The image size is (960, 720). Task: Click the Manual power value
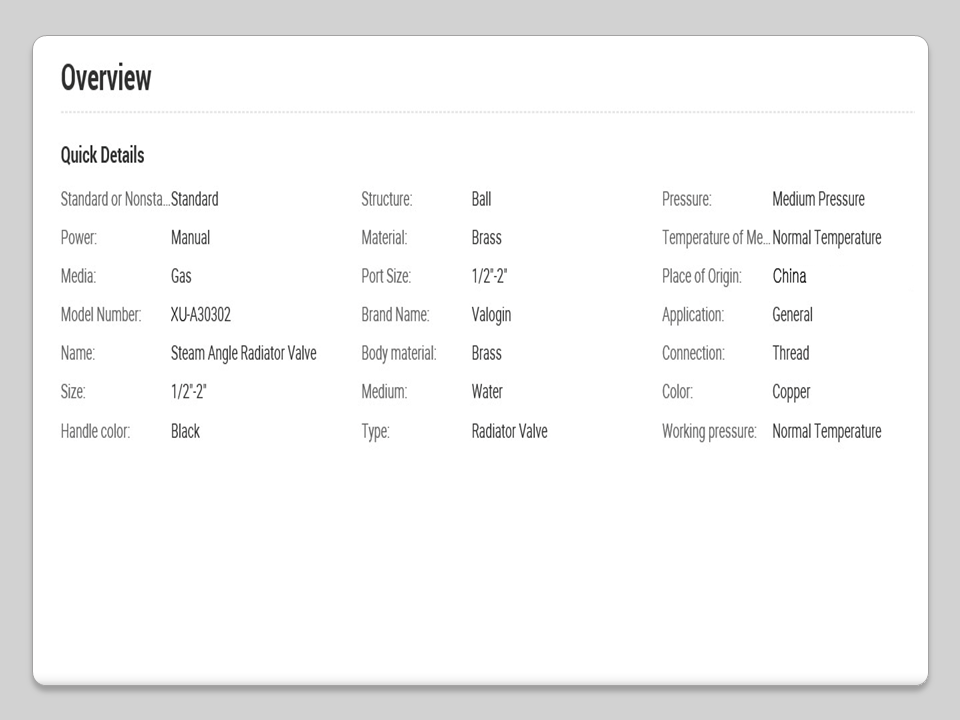[190, 238]
